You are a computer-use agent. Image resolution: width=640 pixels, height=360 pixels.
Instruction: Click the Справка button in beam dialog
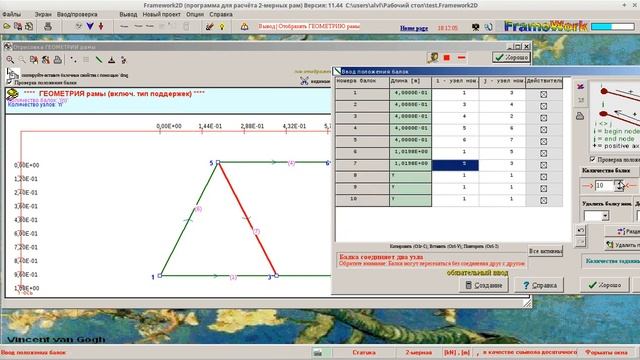tap(539, 285)
